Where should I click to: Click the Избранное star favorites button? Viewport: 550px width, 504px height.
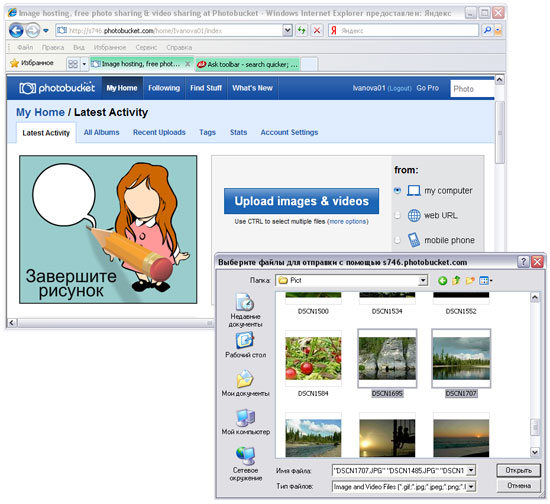(32, 63)
